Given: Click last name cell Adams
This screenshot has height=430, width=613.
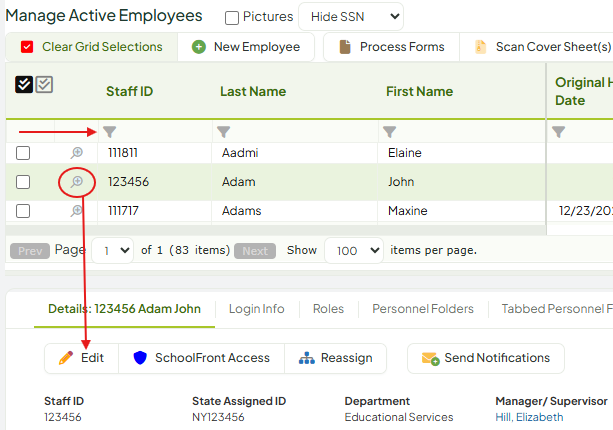Looking at the screenshot, I should pyautogui.click(x=242, y=211).
